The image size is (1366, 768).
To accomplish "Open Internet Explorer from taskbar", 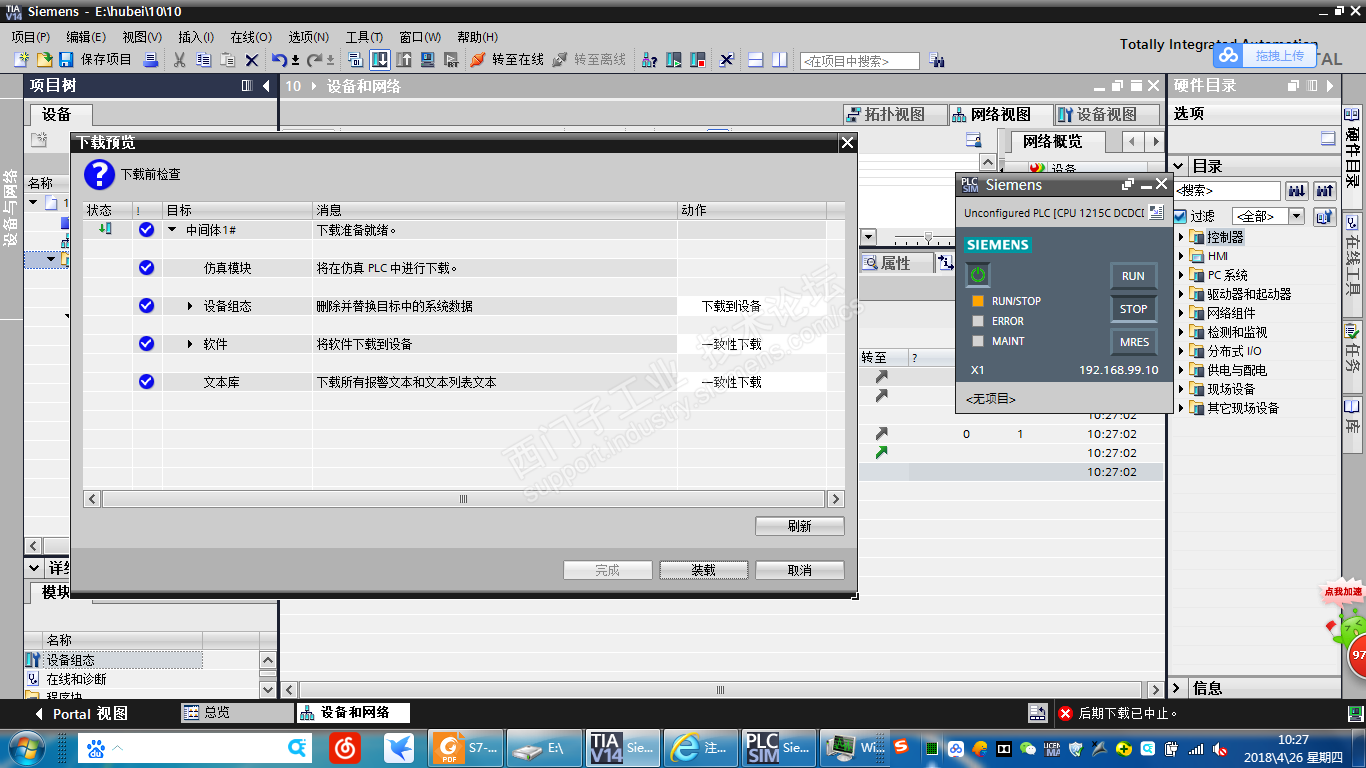I will pos(700,747).
